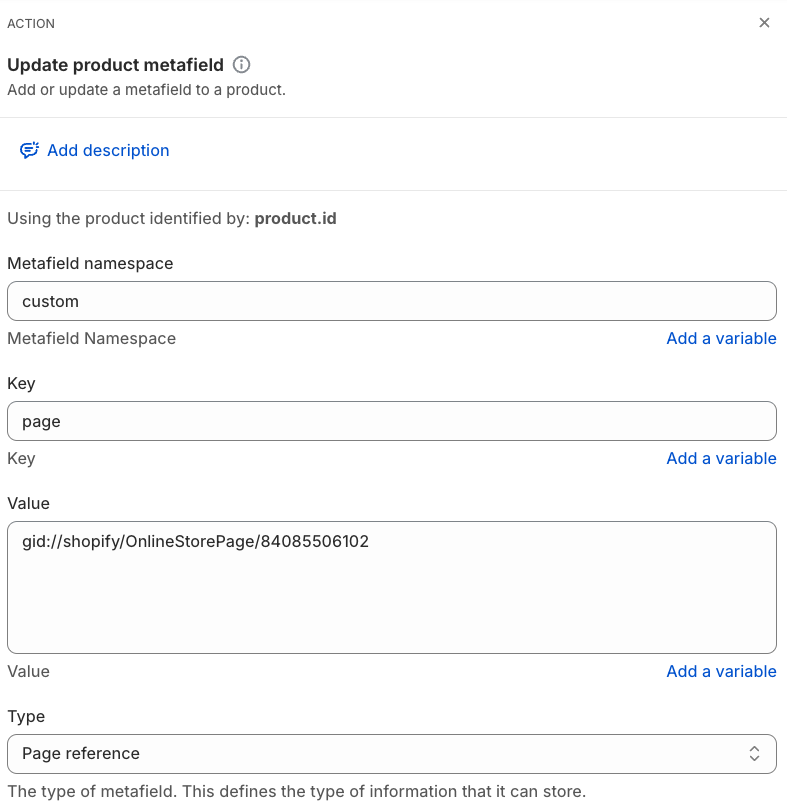Click the ACTION header label
Viewport: 787px width, 812px height.
point(31,23)
